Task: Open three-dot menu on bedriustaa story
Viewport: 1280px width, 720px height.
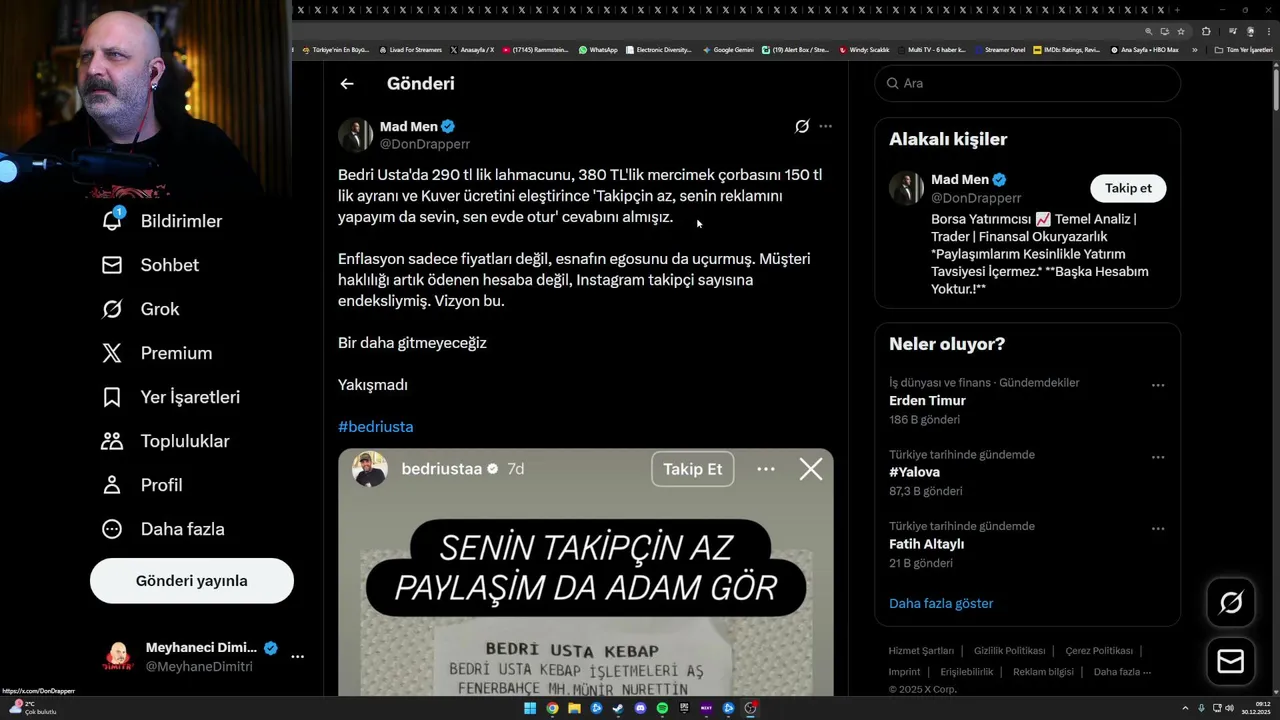Action: coord(766,469)
